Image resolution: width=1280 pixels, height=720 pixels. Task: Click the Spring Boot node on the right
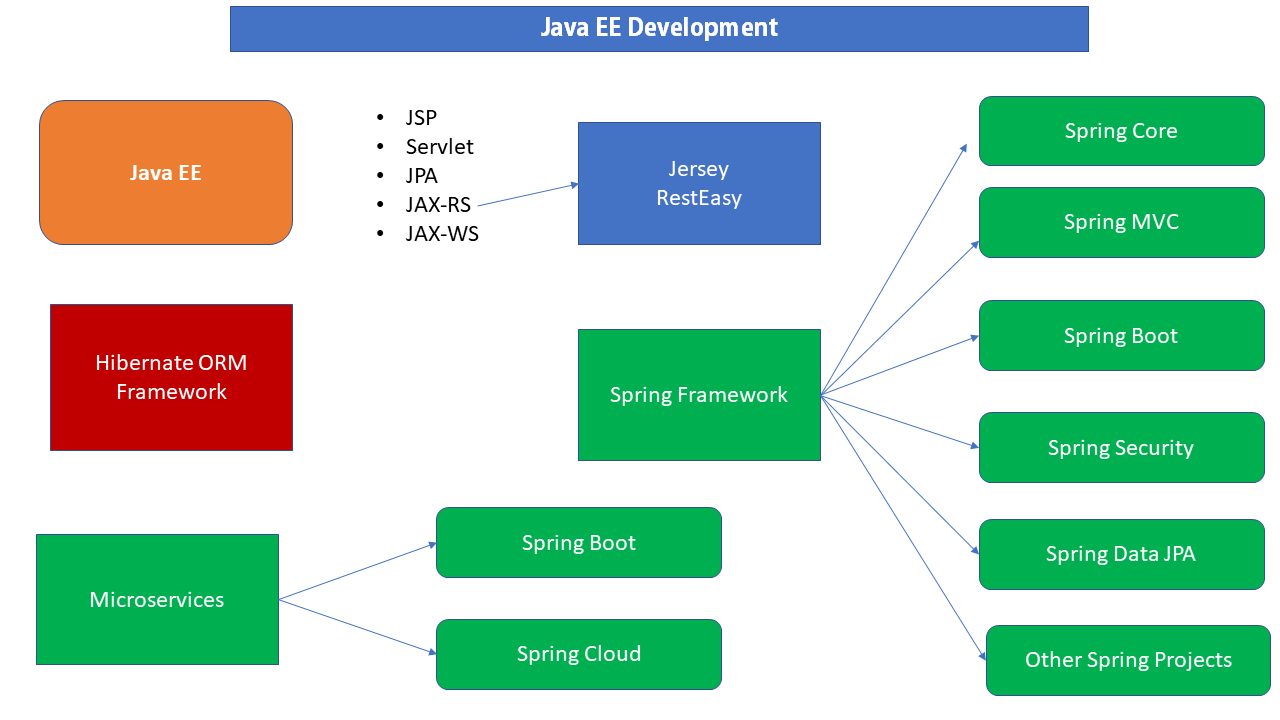click(x=1121, y=335)
